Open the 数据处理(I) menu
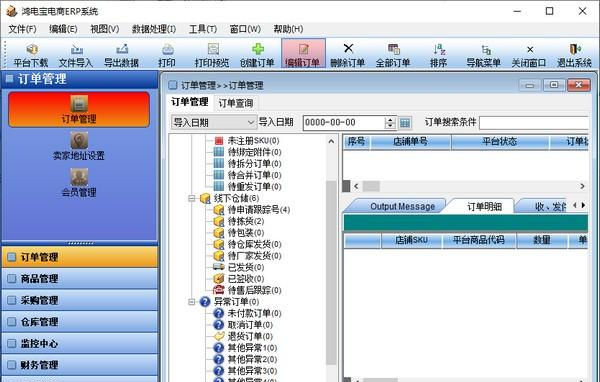Image resolution: width=600 pixels, height=382 pixels. click(x=154, y=29)
